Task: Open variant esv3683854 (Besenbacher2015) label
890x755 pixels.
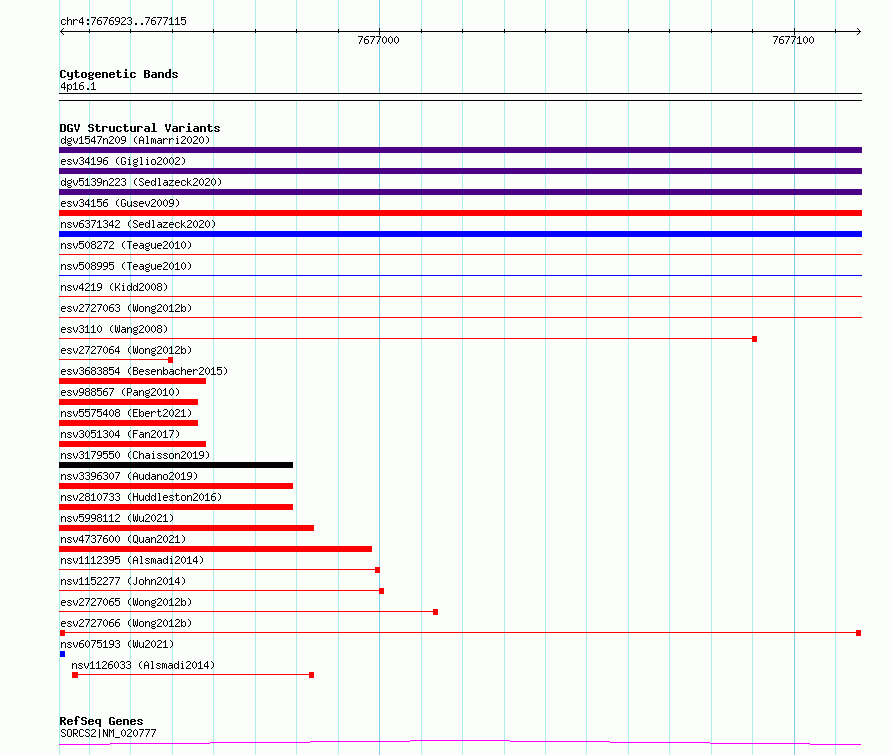Action: pyautogui.click(x=144, y=371)
